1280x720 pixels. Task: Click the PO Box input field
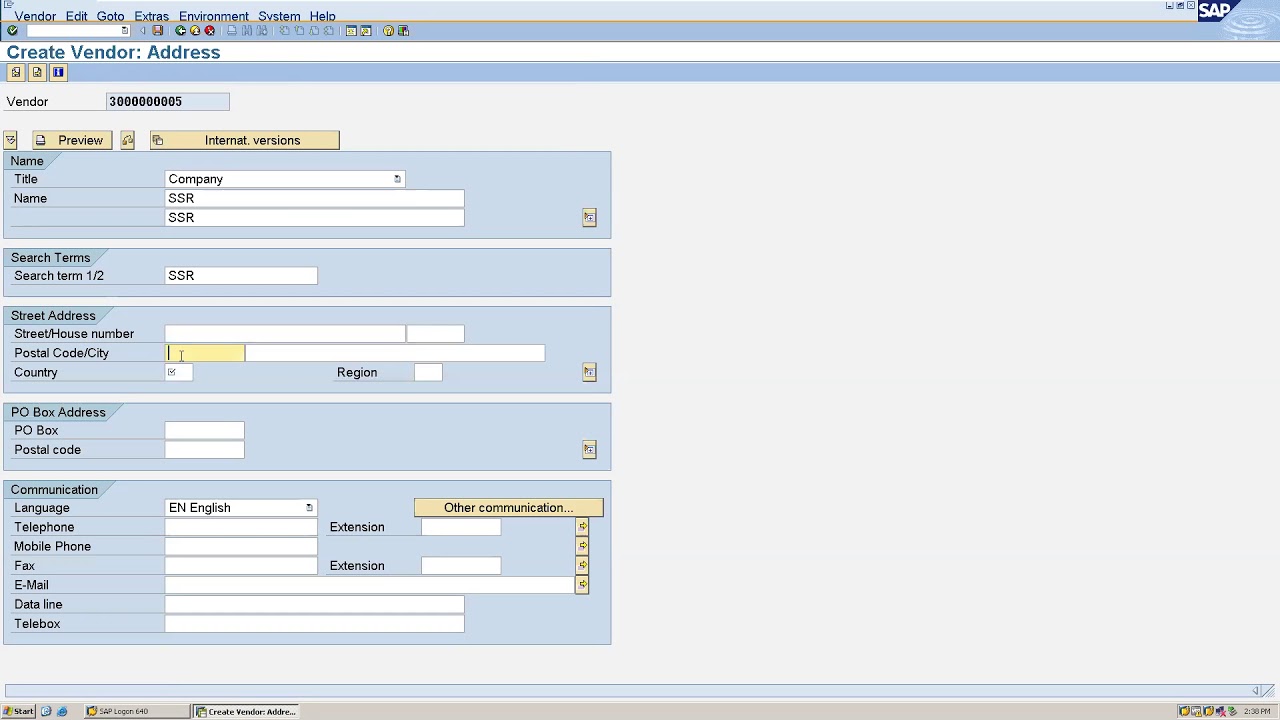tap(205, 430)
